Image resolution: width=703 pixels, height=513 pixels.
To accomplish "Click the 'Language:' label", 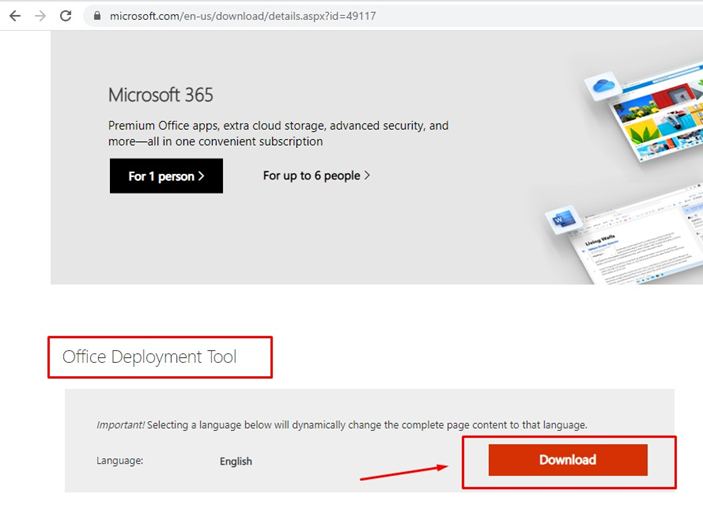I will 120,461.
